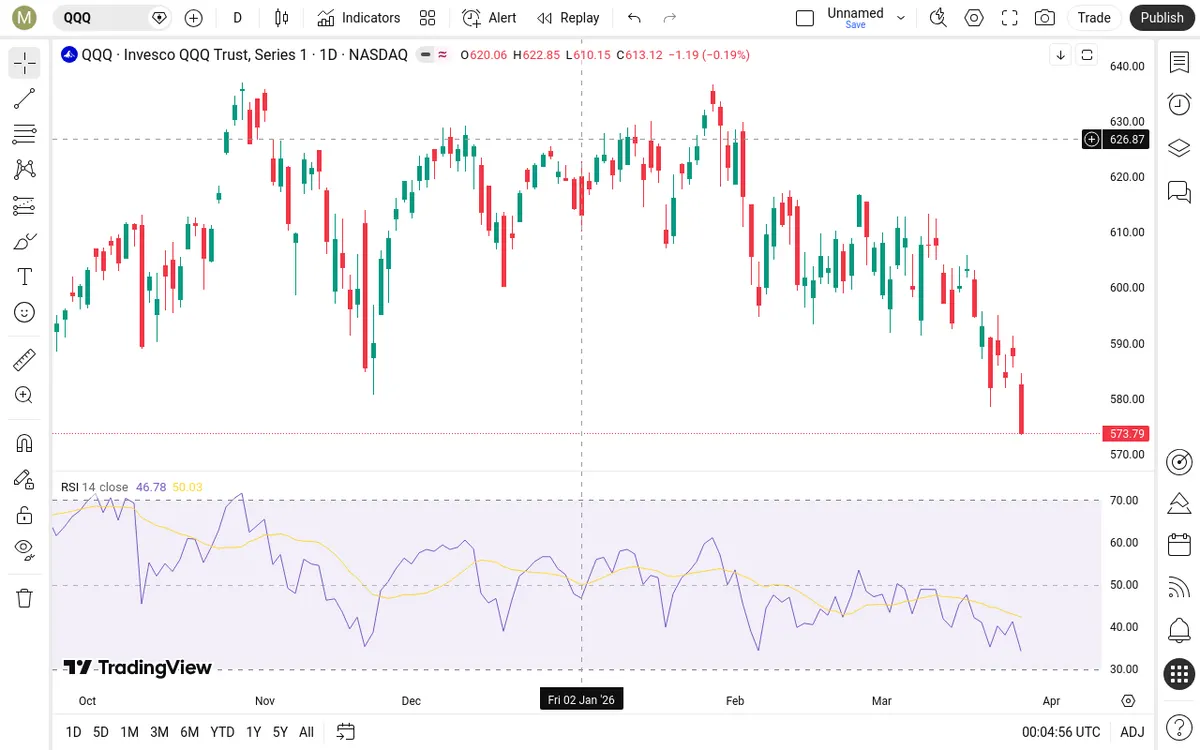This screenshot has width=1200, height=750.
Task: Open the news feed icon
Action: click(x=1179, y=588)
